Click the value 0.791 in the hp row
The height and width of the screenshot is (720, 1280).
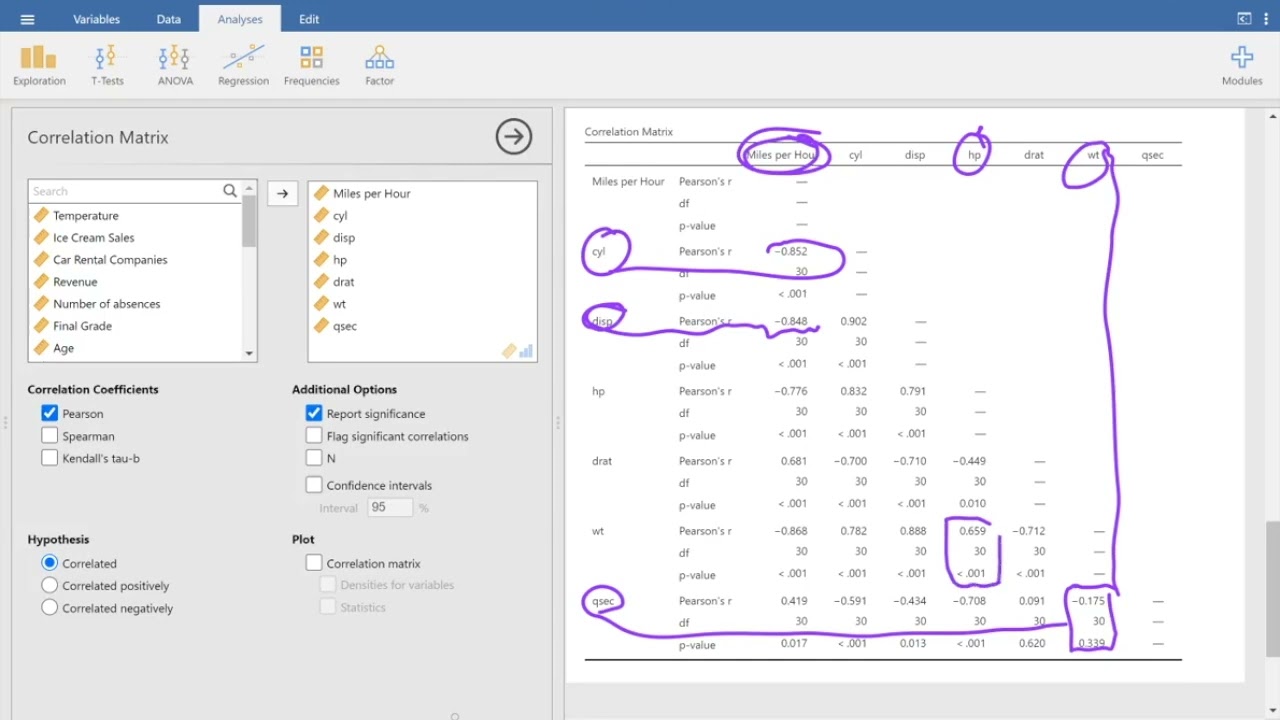click(913, 391)
